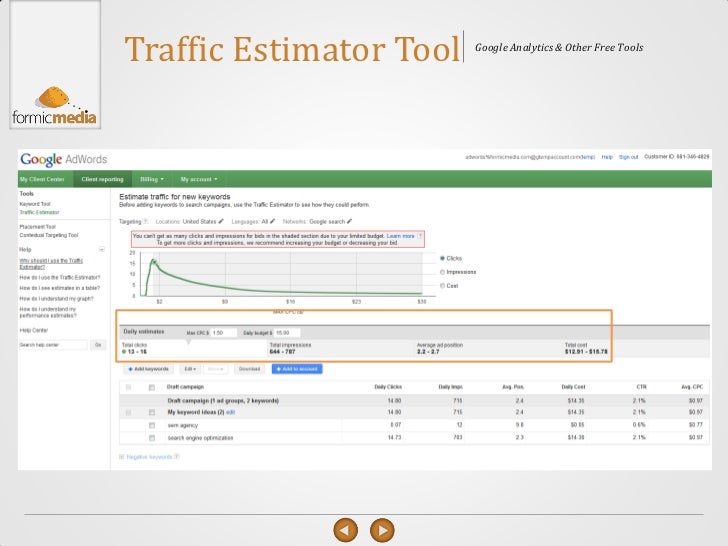The width and height of the screenshot is (728, 546).
Task: Open the More dropdown button
Action: coord(215,369)
